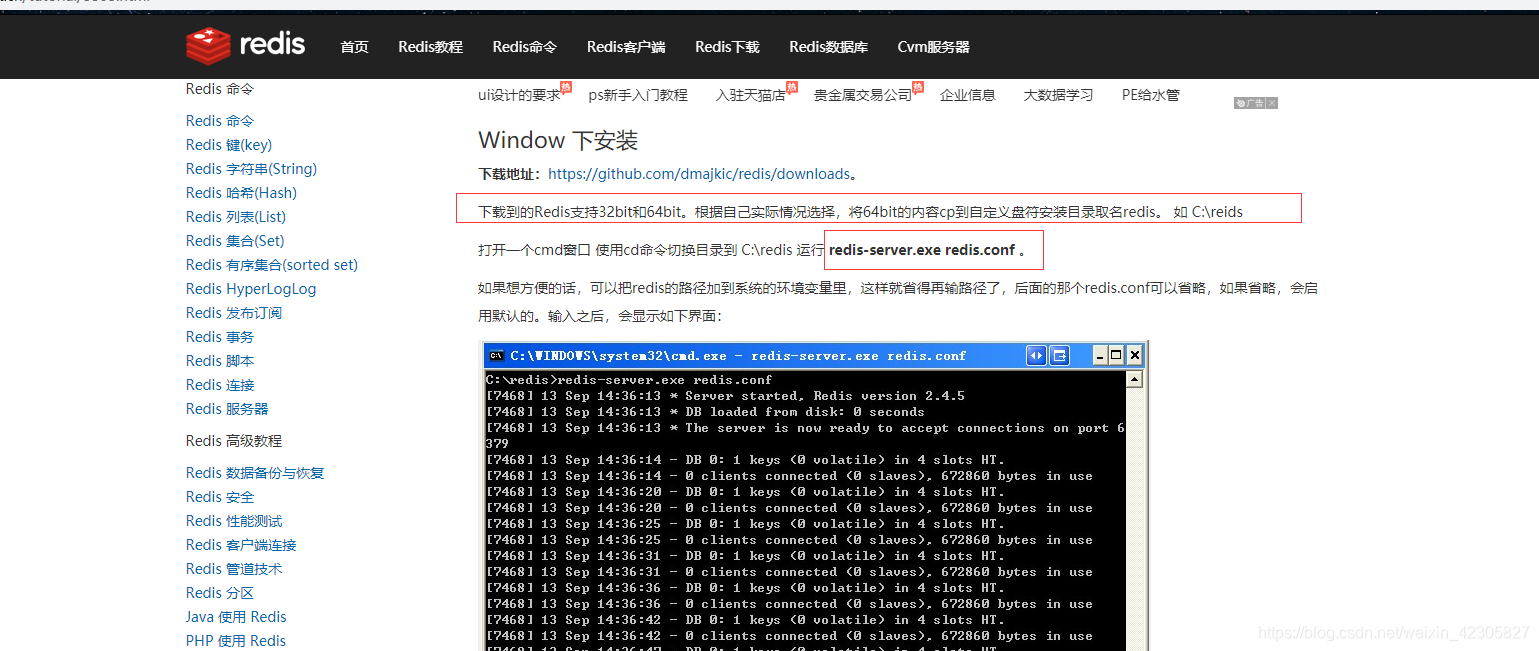
Task: Open sidebar link Redis 分区
Action: [220, 593]
